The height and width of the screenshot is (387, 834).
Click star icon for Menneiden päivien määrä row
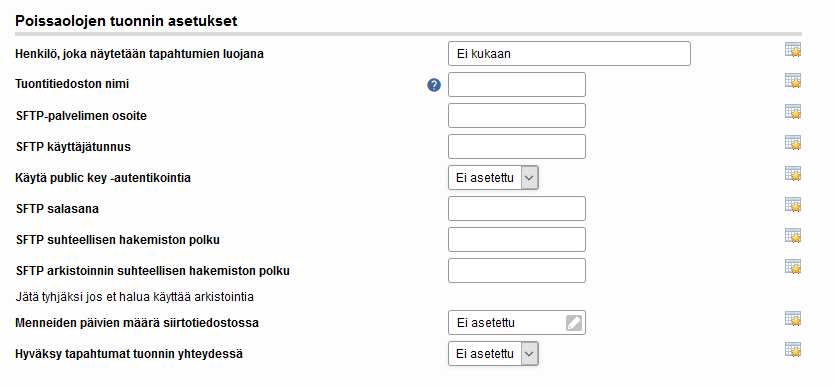coord(793,319)
